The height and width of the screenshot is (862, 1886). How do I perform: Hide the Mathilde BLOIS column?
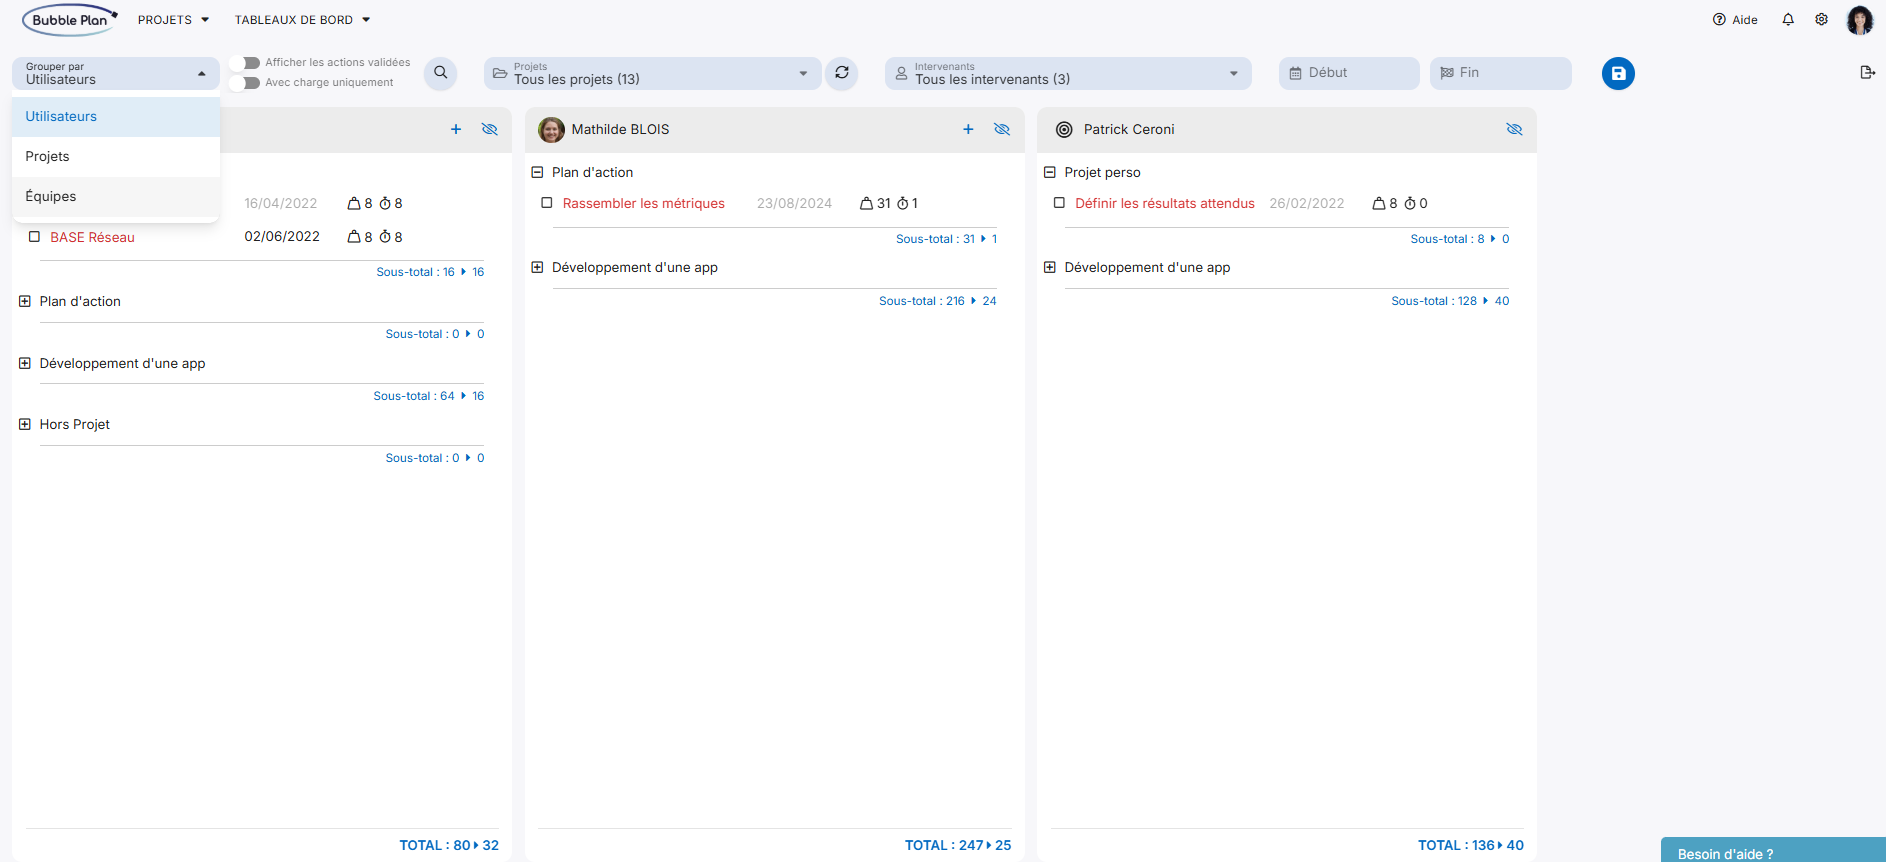click(x=1002, y=129)
